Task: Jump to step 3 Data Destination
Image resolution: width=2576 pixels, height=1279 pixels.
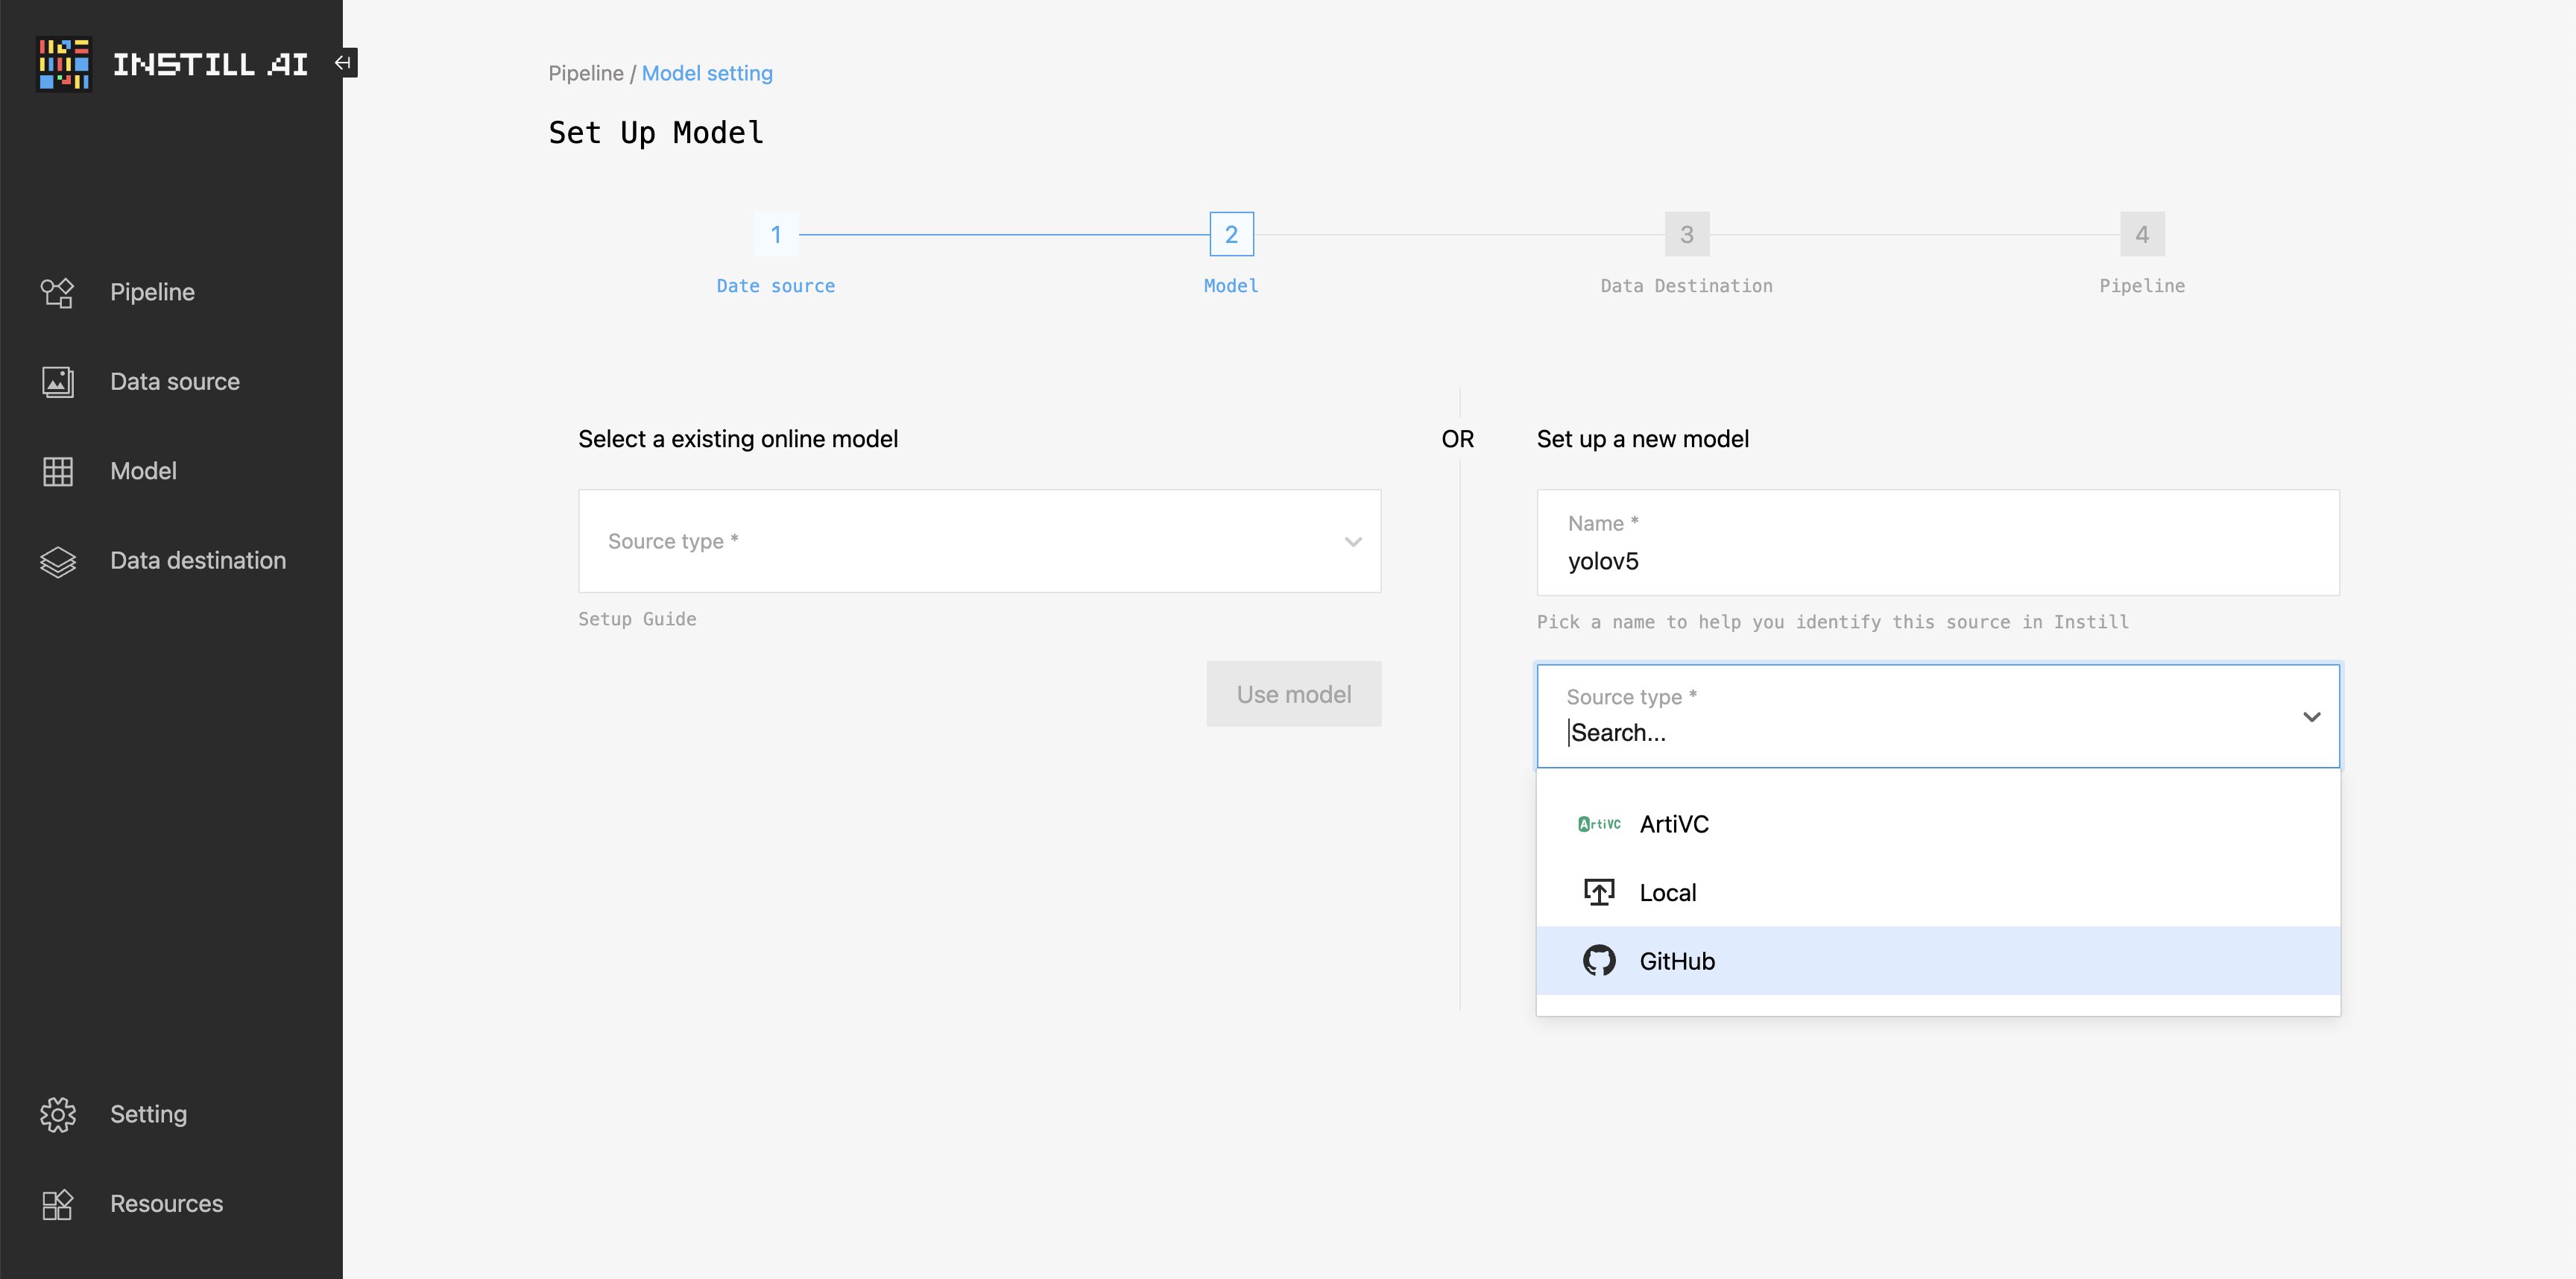Action: click(1686, 235)
